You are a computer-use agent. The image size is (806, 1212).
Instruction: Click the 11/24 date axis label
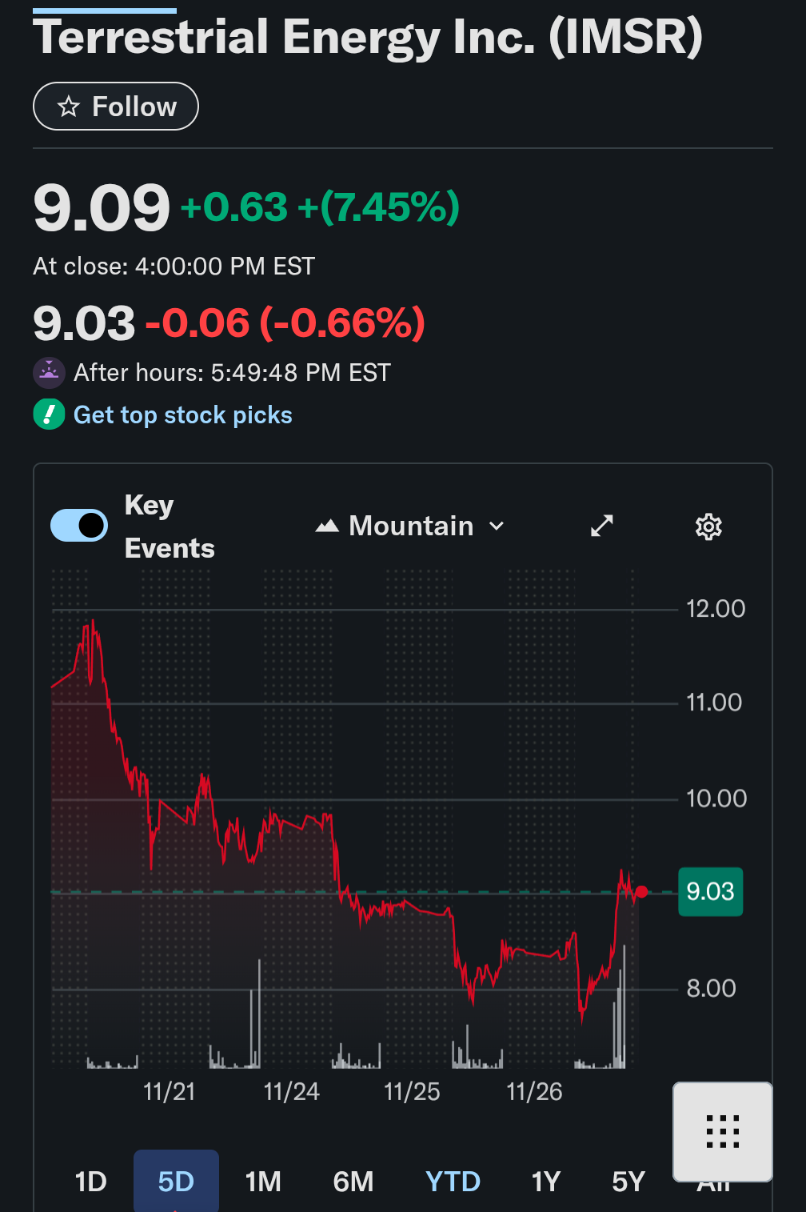point(292,1091)
